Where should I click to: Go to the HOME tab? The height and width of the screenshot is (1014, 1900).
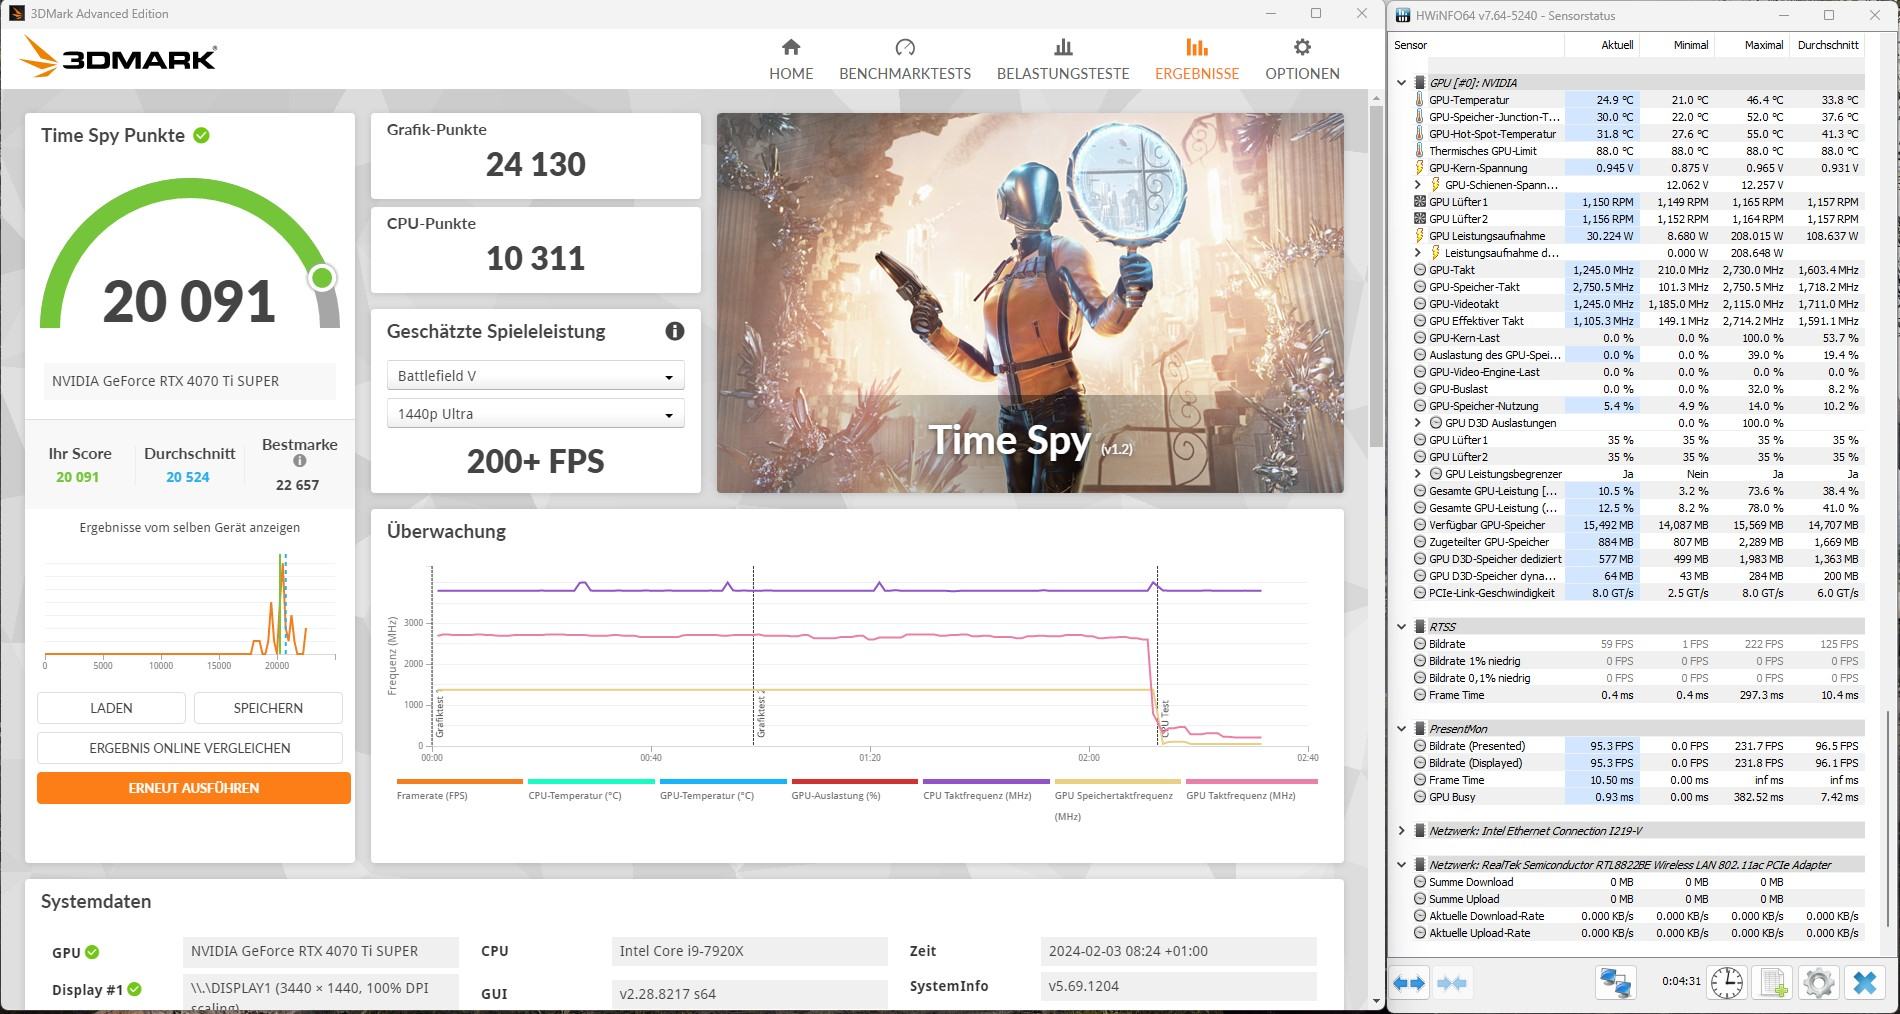[791, 60]
